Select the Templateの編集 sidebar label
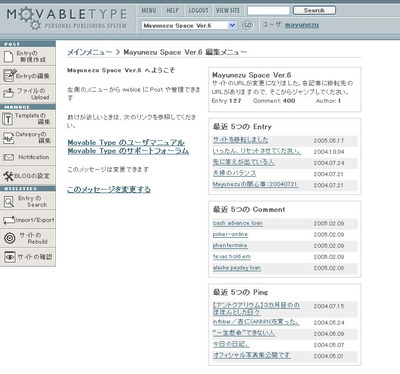 33,119
